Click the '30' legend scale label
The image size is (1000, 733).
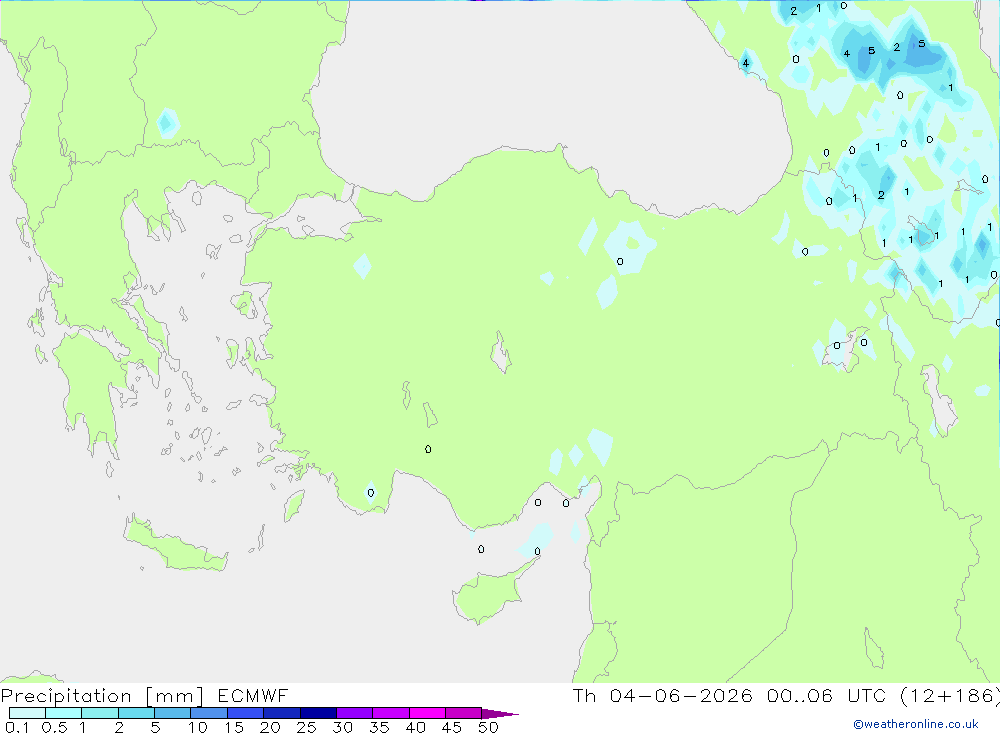click(343, 727)
